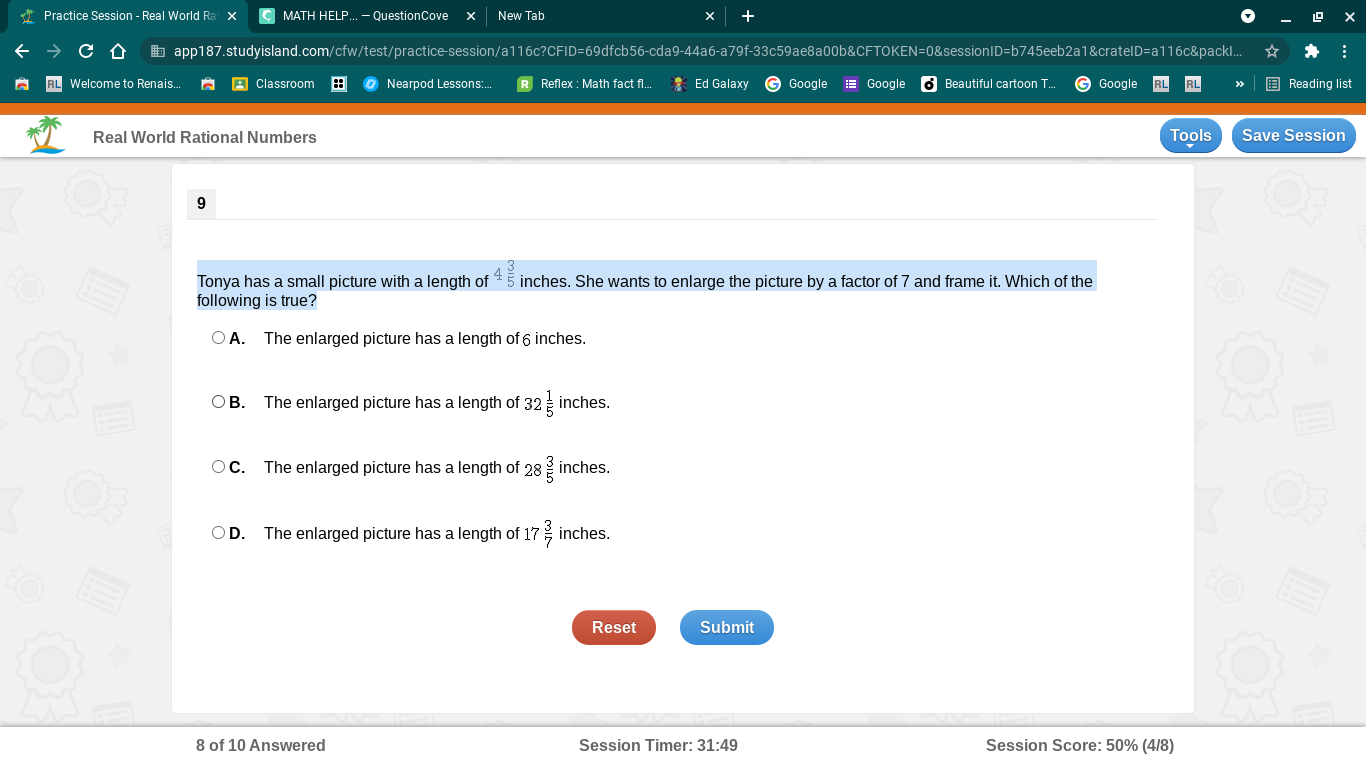
Task: Open a new tab with the plus icon
Action: pos(748,16)
